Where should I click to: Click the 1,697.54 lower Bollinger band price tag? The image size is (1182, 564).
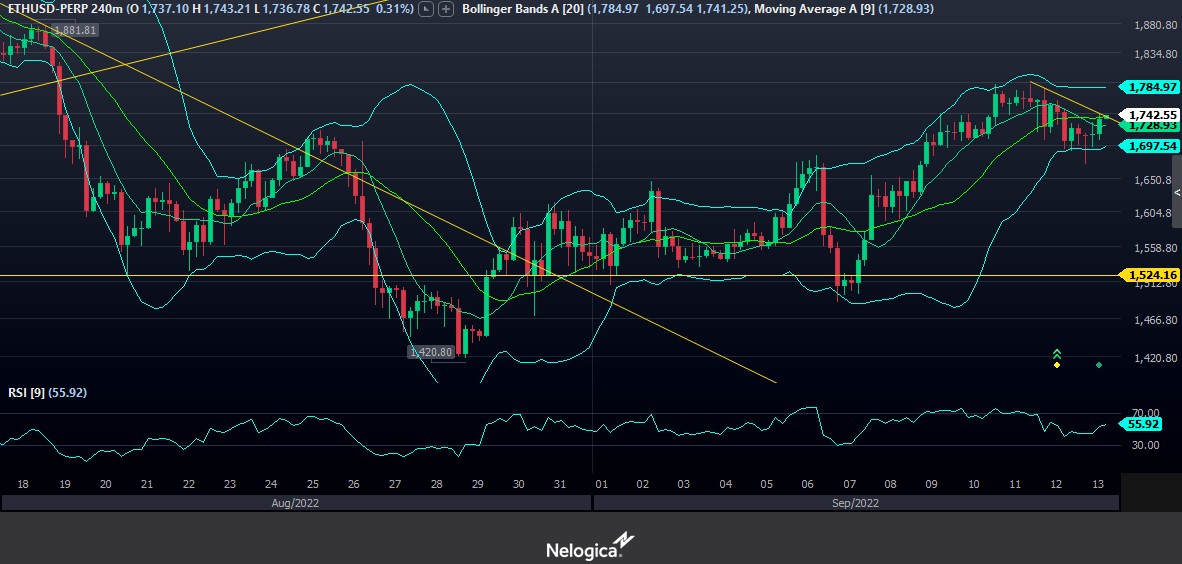click(1152, 146)
